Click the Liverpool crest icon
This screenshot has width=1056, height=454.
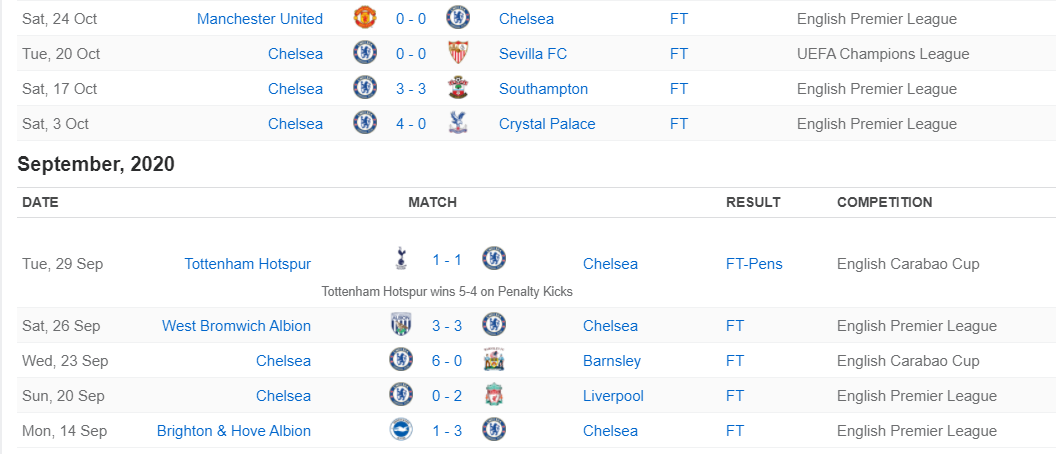point(493,395)
